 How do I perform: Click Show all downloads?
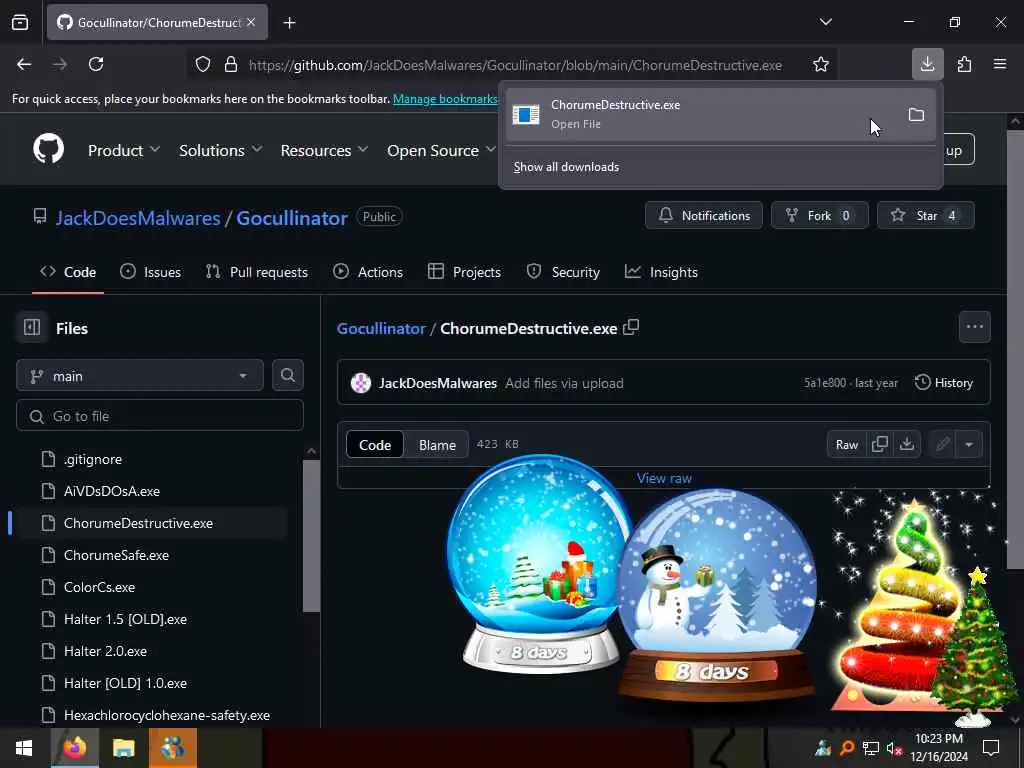pos(566,167)
